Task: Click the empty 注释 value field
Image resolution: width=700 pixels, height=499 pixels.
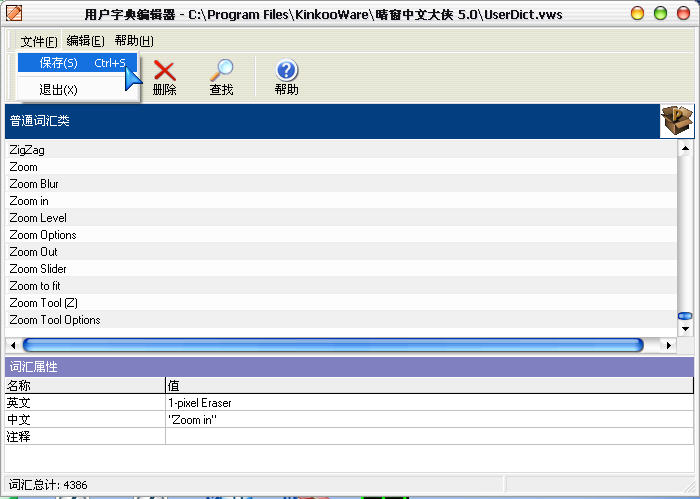Action: (429, 437)
